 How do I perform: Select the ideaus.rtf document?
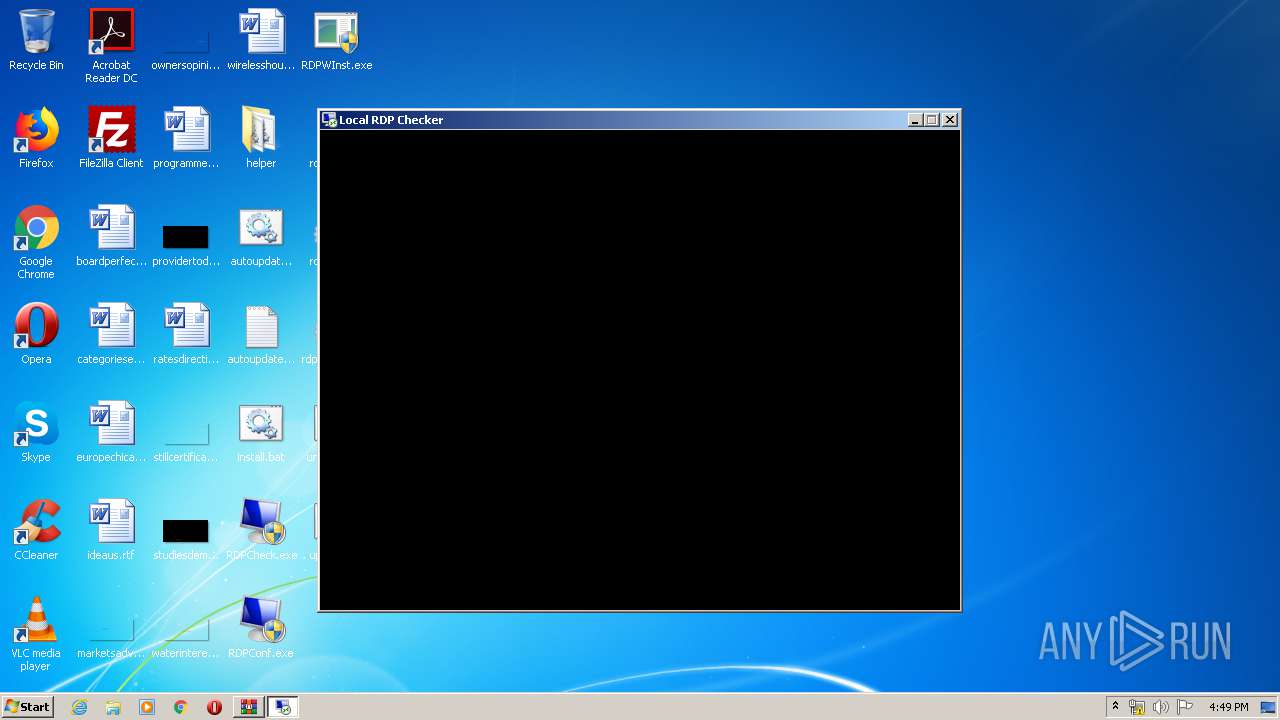(111, 530)
